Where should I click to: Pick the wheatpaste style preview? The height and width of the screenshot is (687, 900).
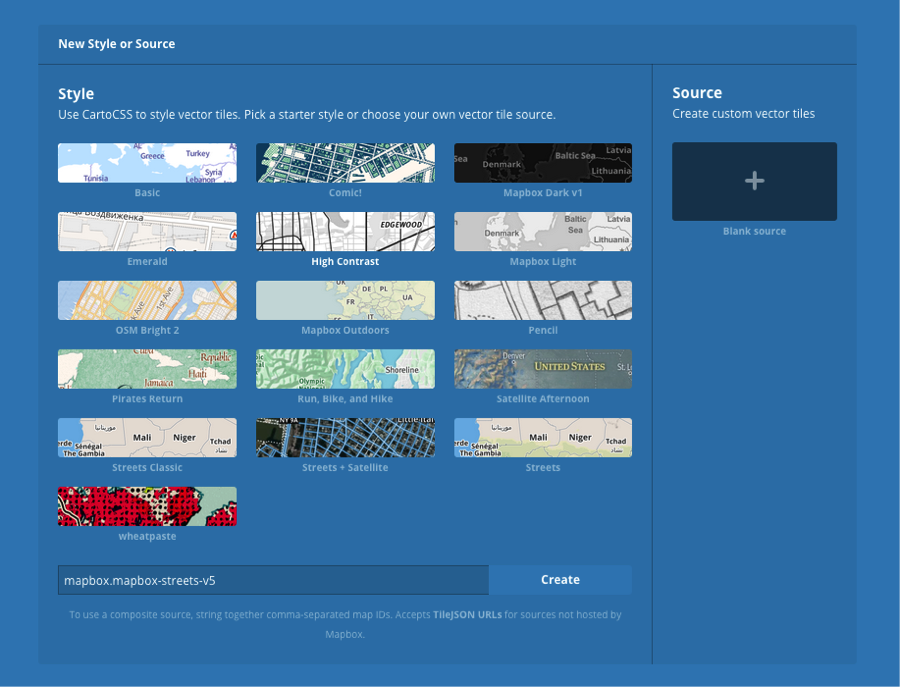(147, 506)
